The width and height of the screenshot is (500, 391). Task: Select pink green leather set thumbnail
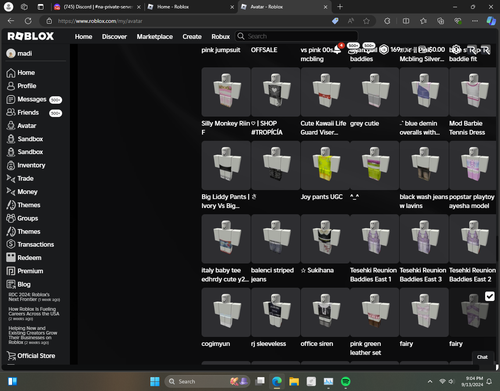click(374, 312)
